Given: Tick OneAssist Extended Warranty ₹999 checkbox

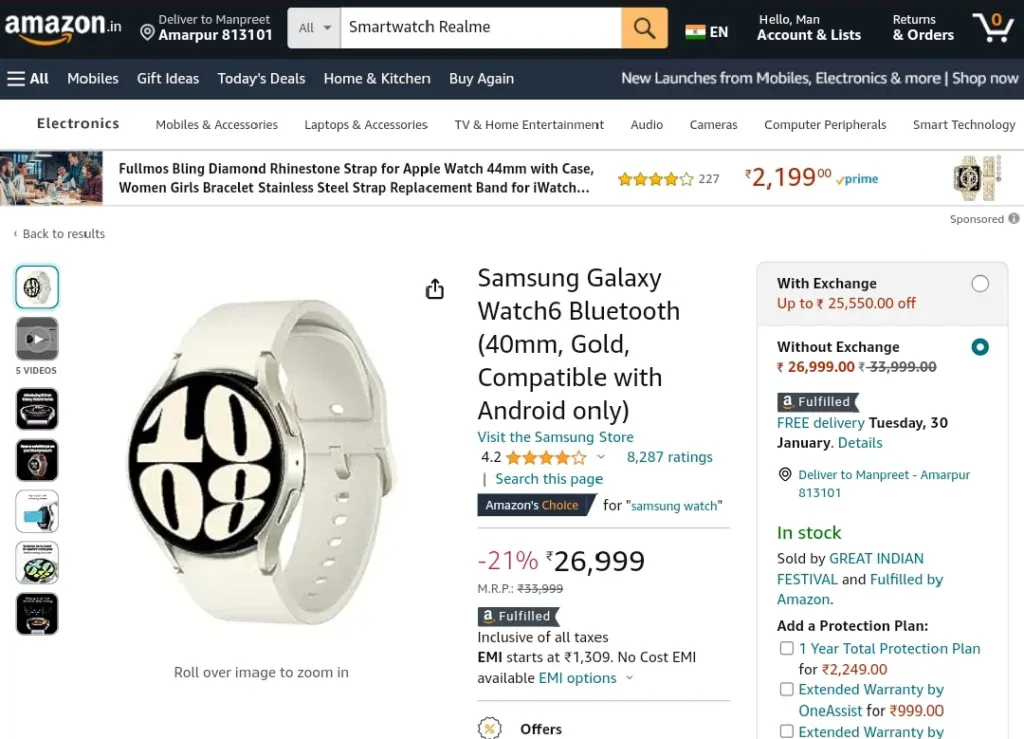Looking at the screenshot, I should pos(787,689).
